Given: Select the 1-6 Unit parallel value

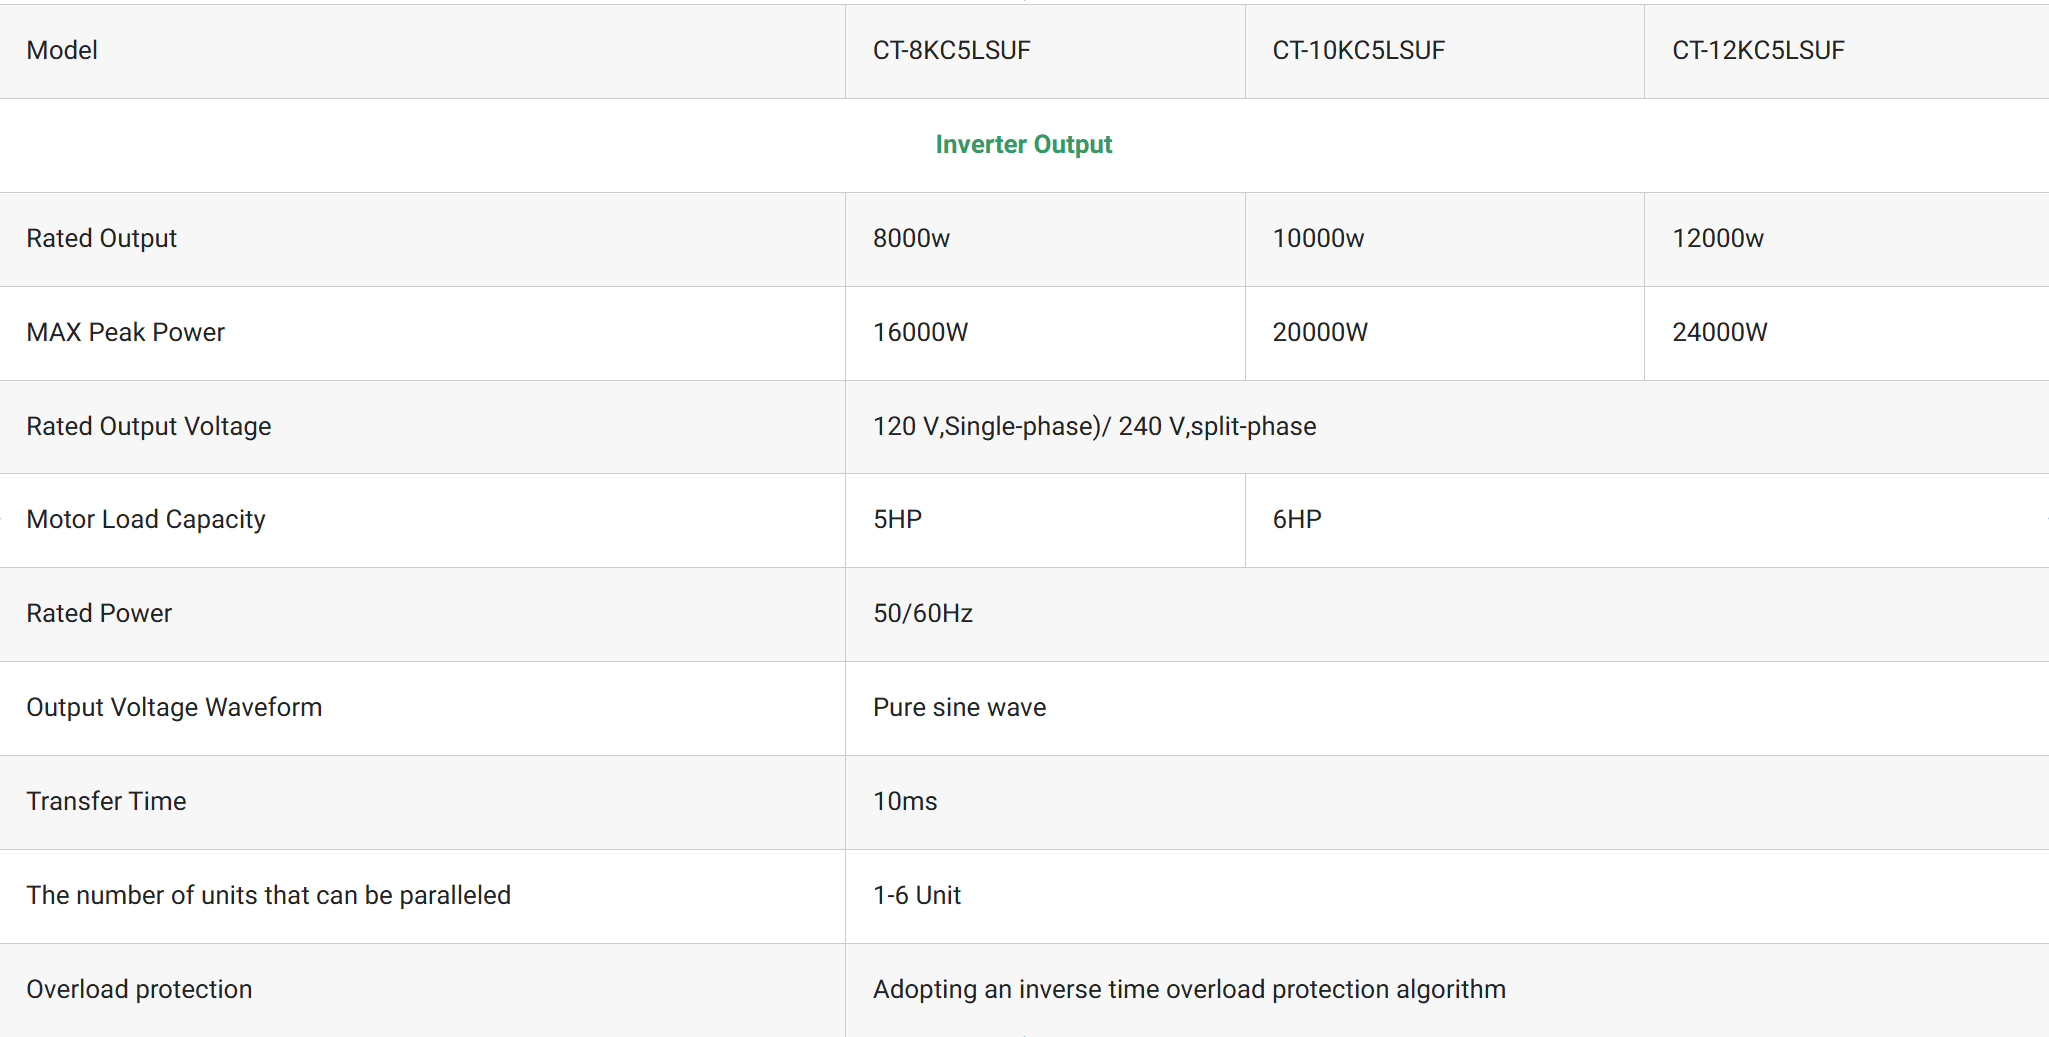Looking at the screenshot, I should (x=916, y=895).
